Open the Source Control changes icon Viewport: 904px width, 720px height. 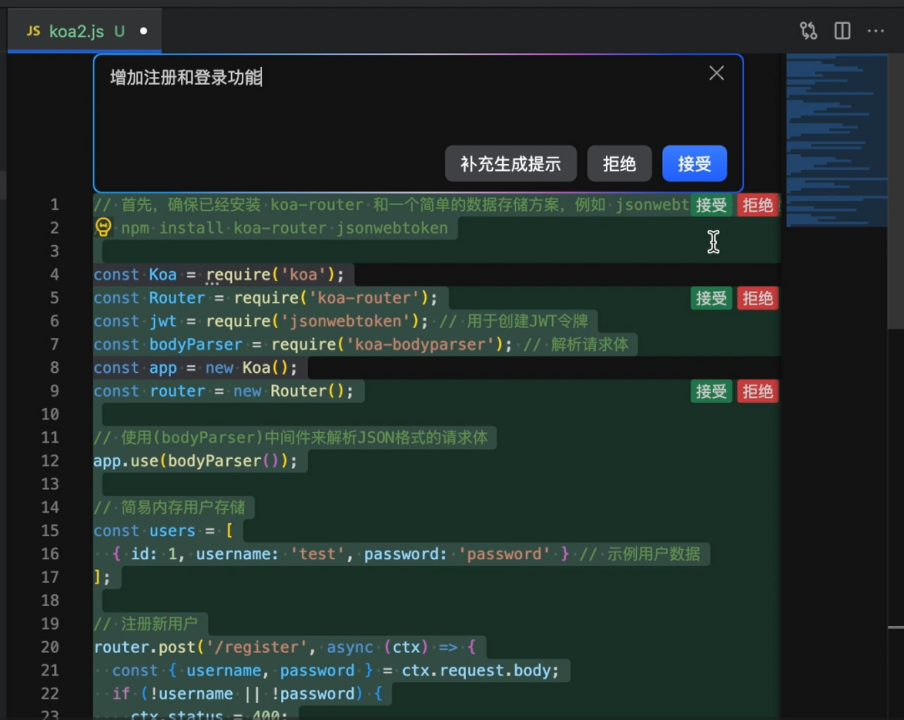(x=809, y=31)
